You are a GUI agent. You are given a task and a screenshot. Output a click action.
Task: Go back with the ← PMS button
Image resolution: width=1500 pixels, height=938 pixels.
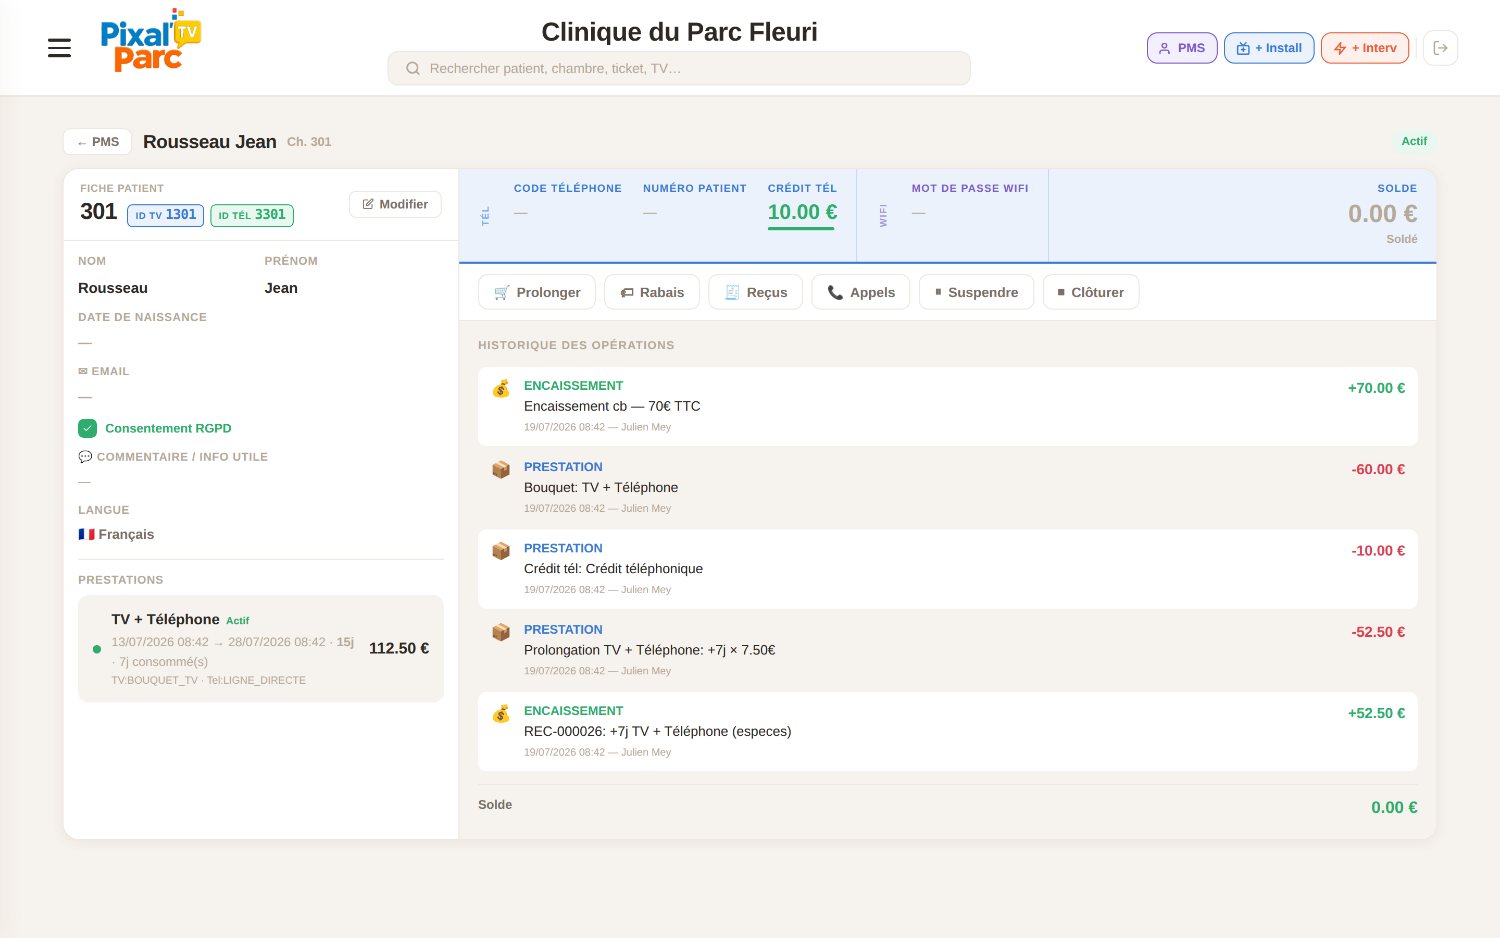(x=98, y=142)
